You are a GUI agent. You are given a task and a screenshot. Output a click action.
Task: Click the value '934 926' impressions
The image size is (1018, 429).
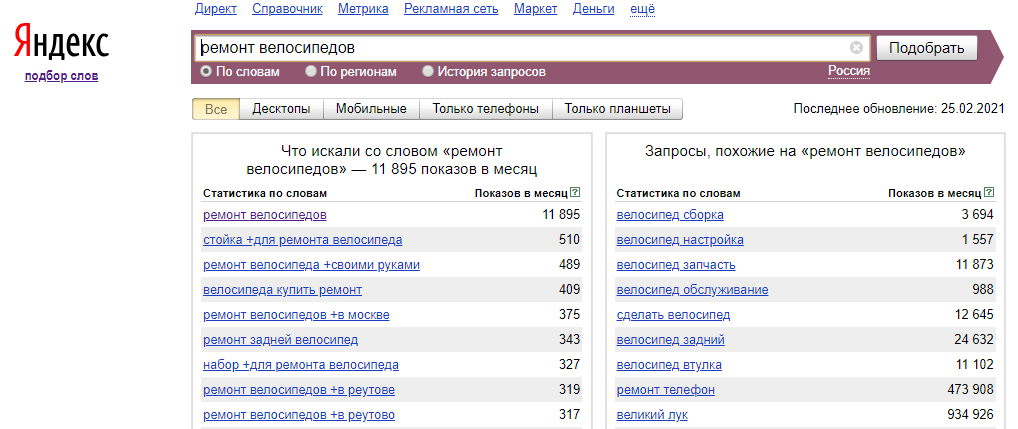(971, 415)
